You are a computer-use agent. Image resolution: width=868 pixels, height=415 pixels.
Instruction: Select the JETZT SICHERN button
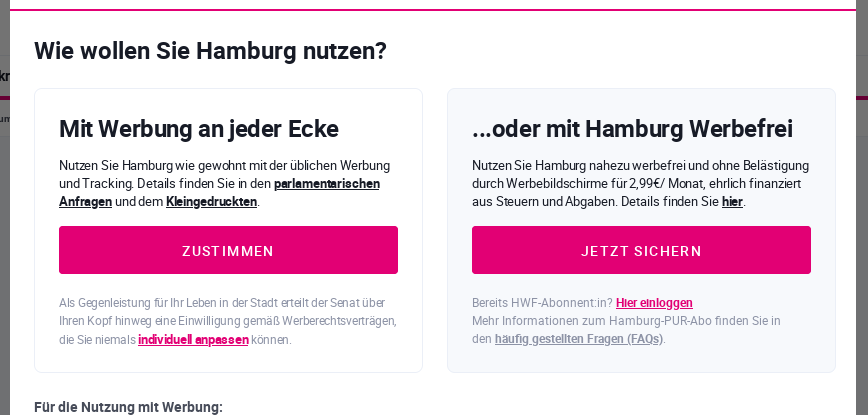click(641, 250)
